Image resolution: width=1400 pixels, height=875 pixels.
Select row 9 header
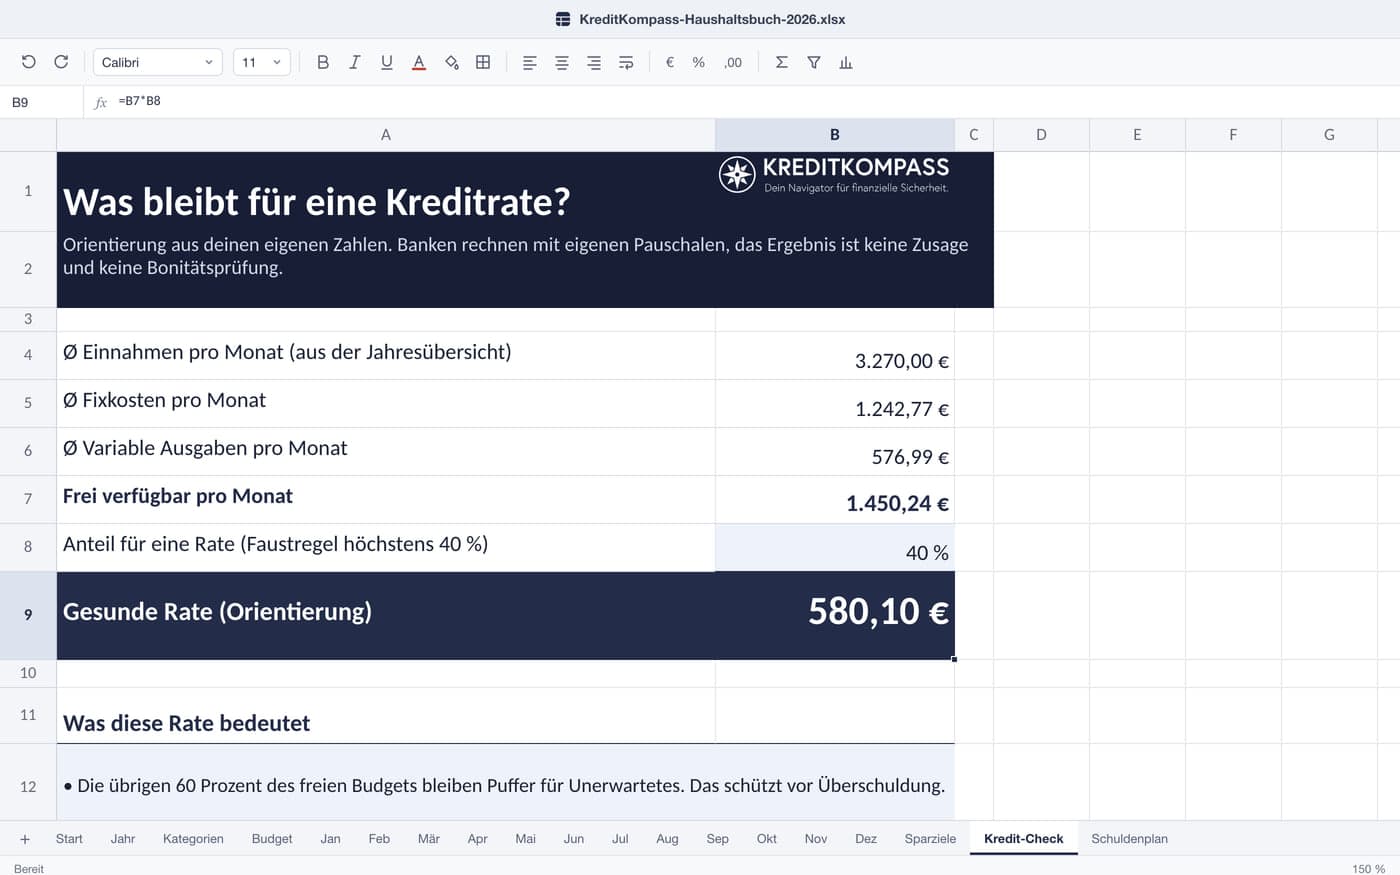coord(28,615)
